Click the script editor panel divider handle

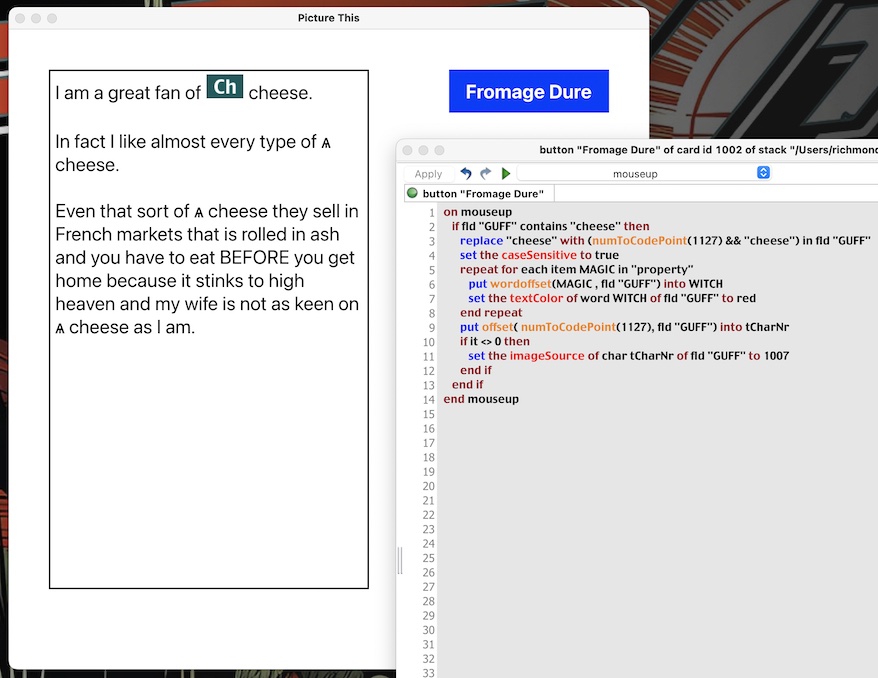click(x=400, y=560)
